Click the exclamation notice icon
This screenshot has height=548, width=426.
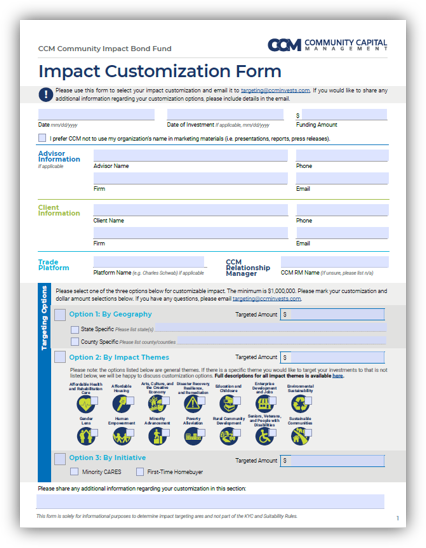click(45, 94)
